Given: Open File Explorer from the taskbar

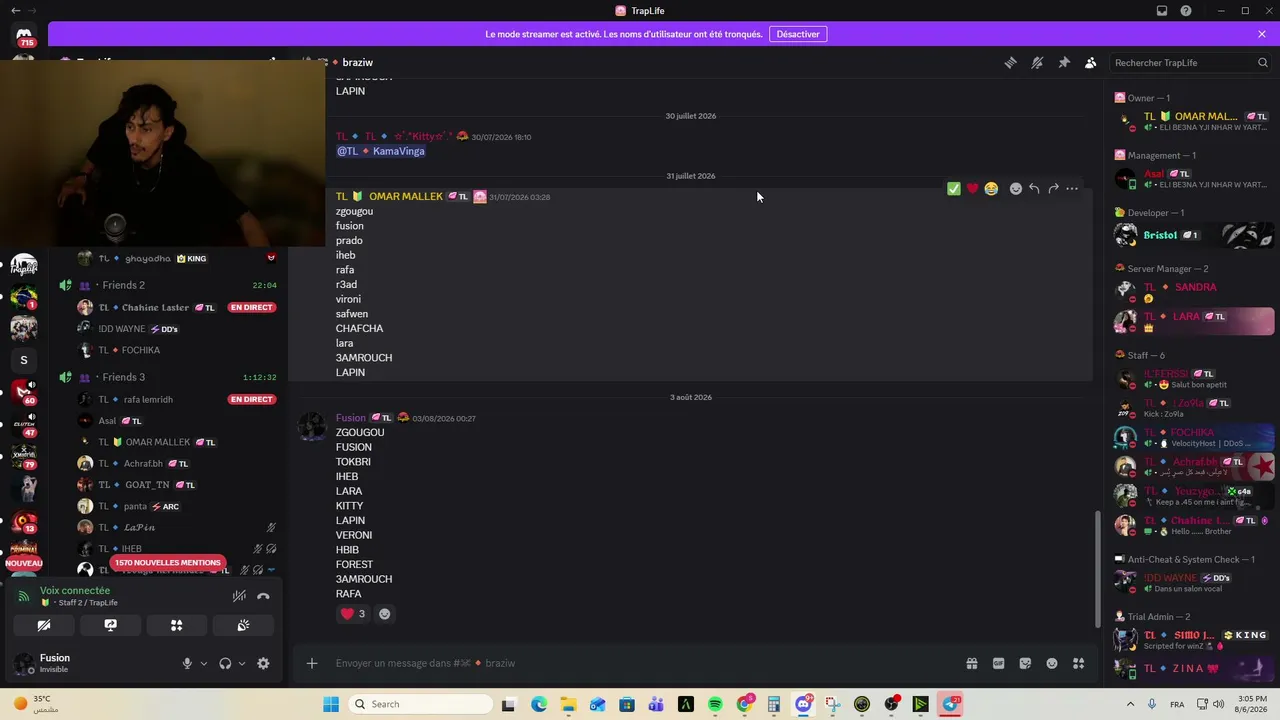Looking at the screenshot, I should click(x=568, y=704).
